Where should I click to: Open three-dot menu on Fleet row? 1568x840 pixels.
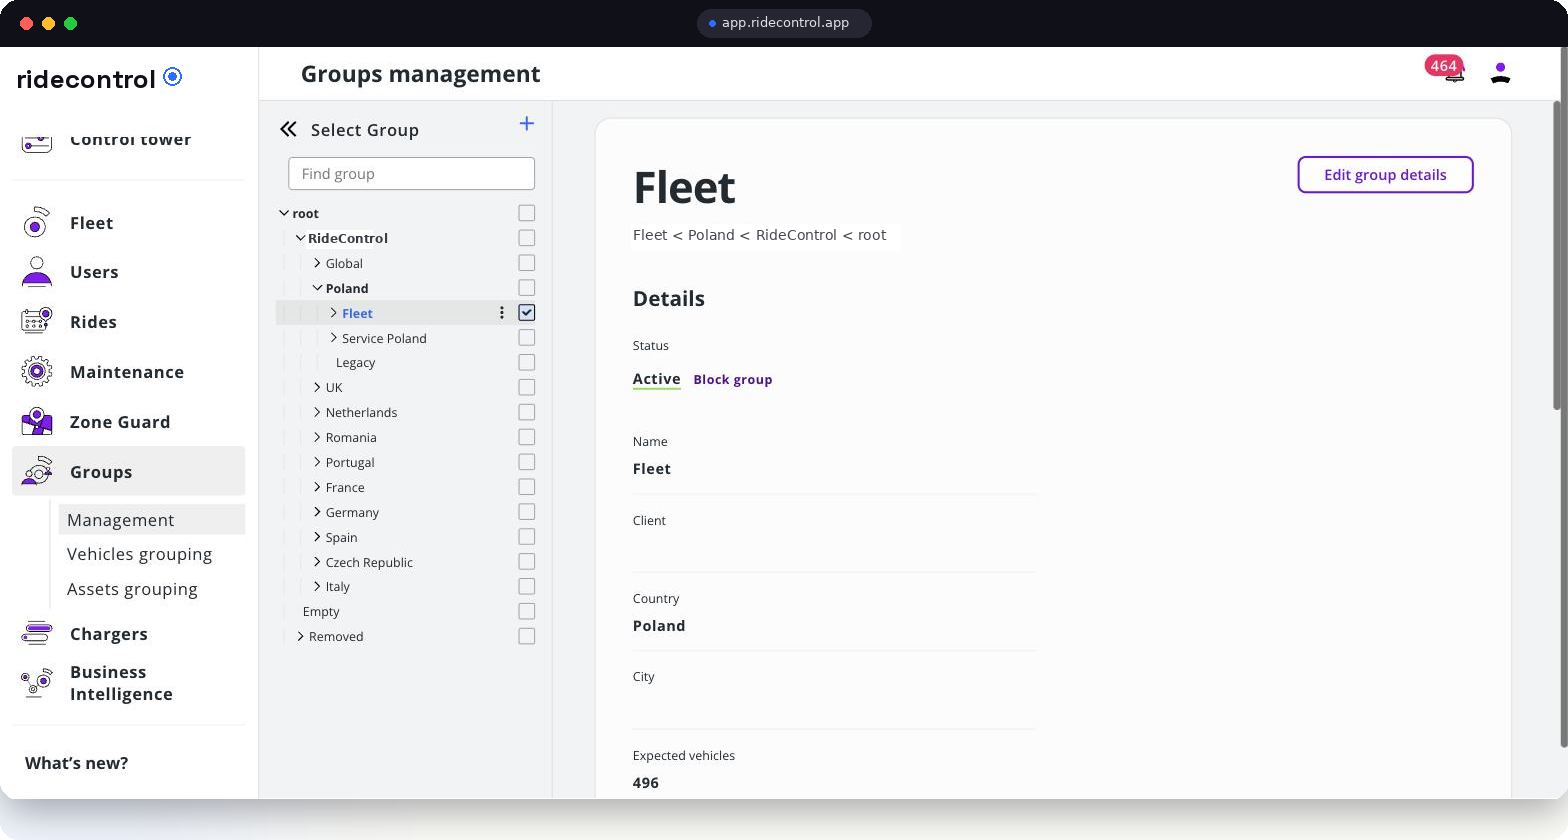502,313
